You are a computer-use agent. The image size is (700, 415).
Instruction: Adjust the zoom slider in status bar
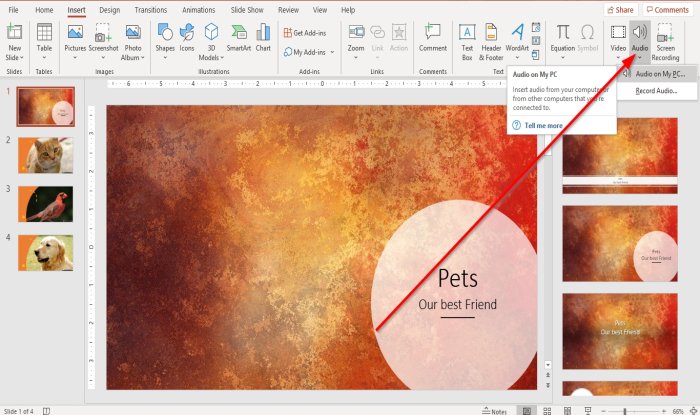(x=627, y=410)
